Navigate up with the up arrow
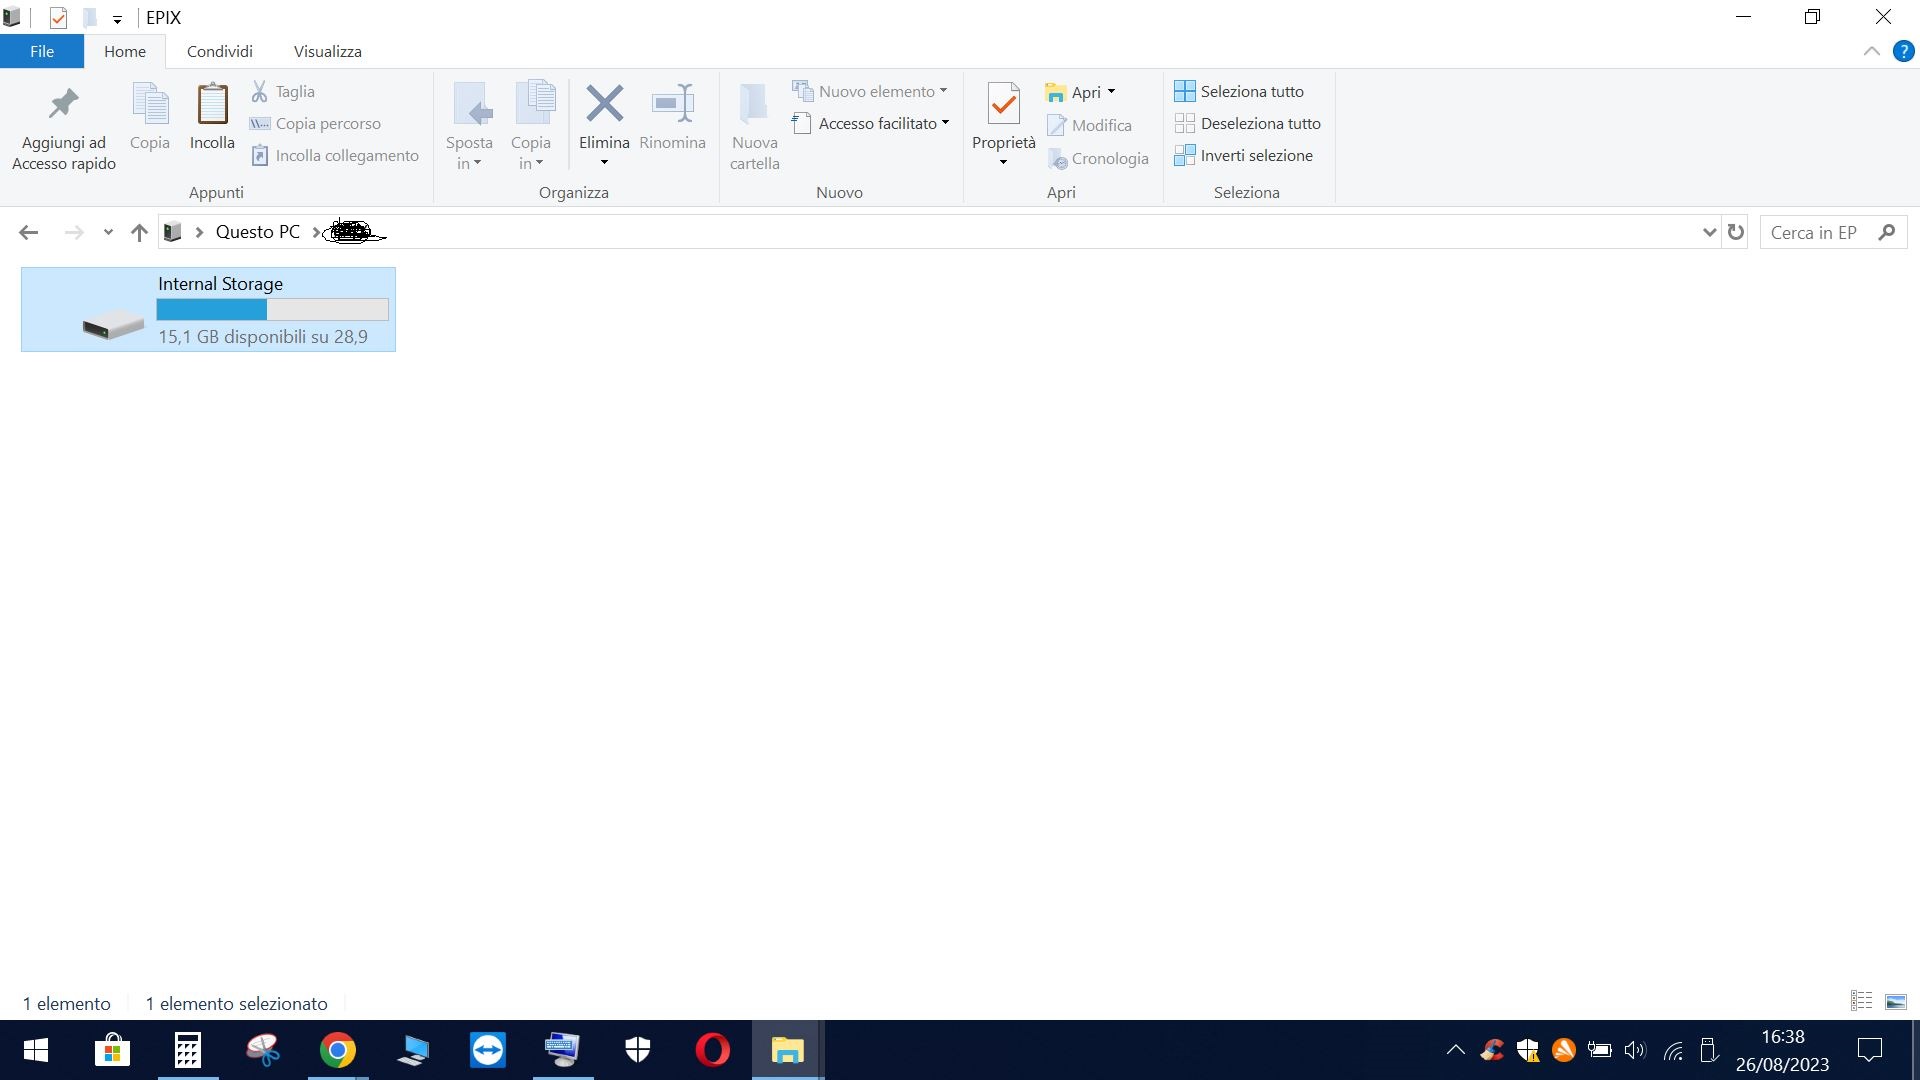Image resolution: width=1920 pixels, height=1080 pixels. click(x=139, y=232)
